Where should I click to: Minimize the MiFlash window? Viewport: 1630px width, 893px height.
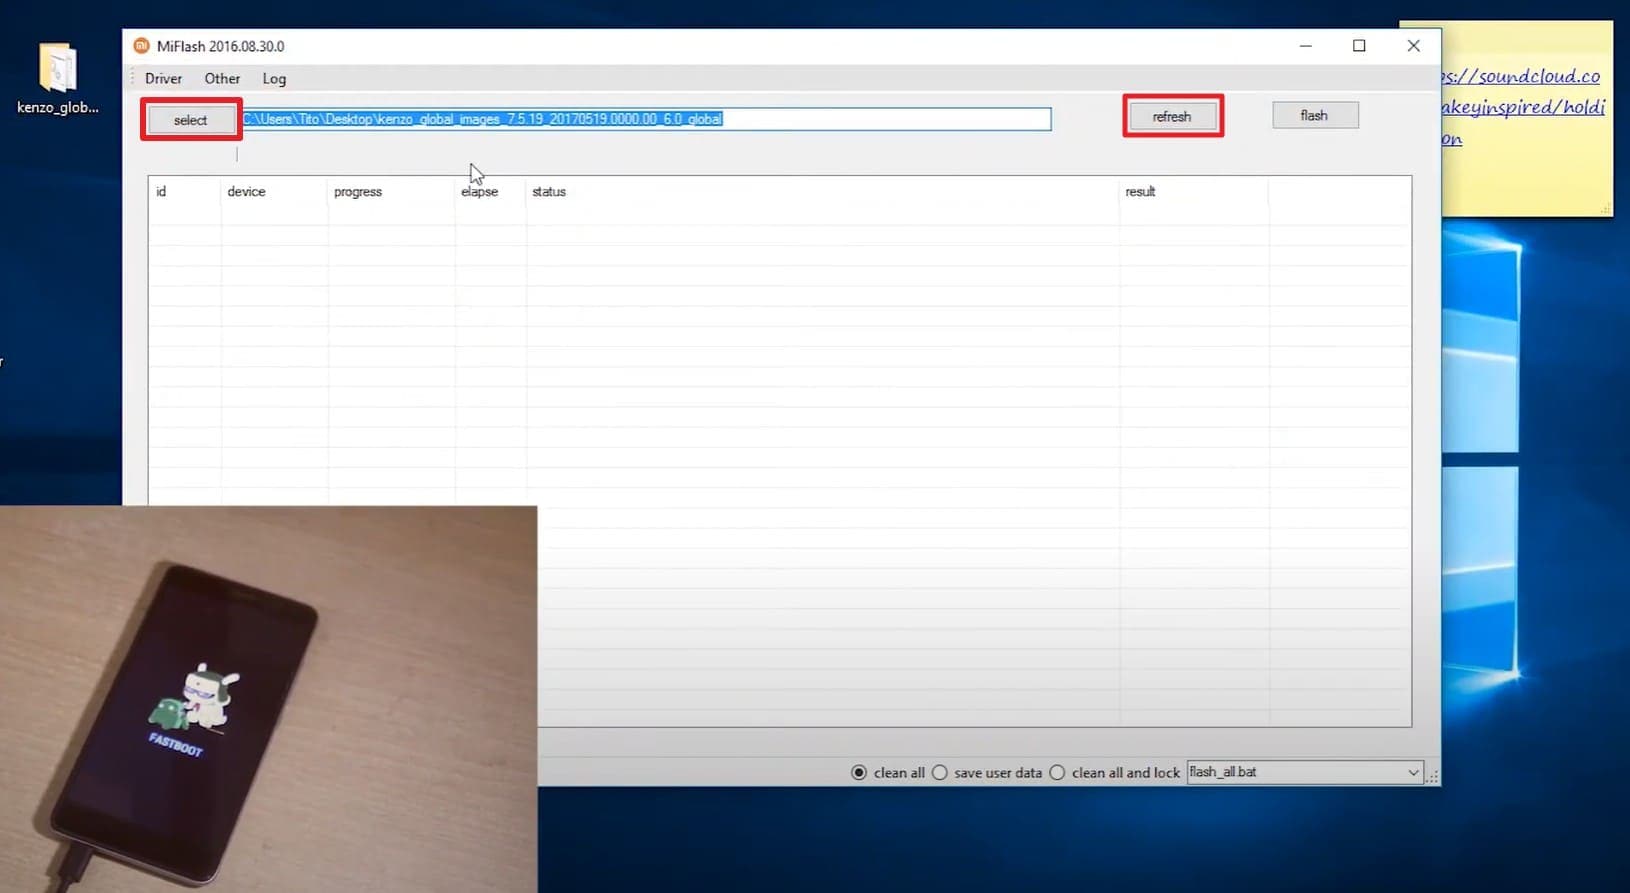coord(1305,46)
